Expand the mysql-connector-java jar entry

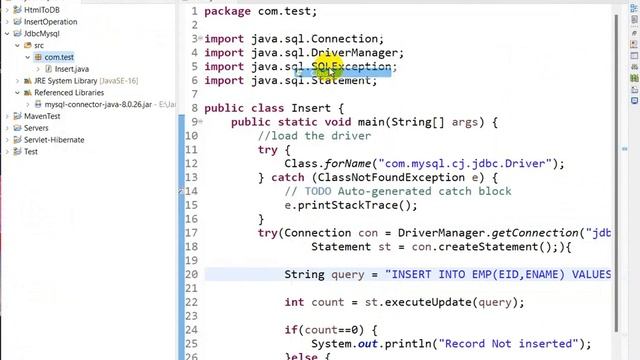(27, 104)
